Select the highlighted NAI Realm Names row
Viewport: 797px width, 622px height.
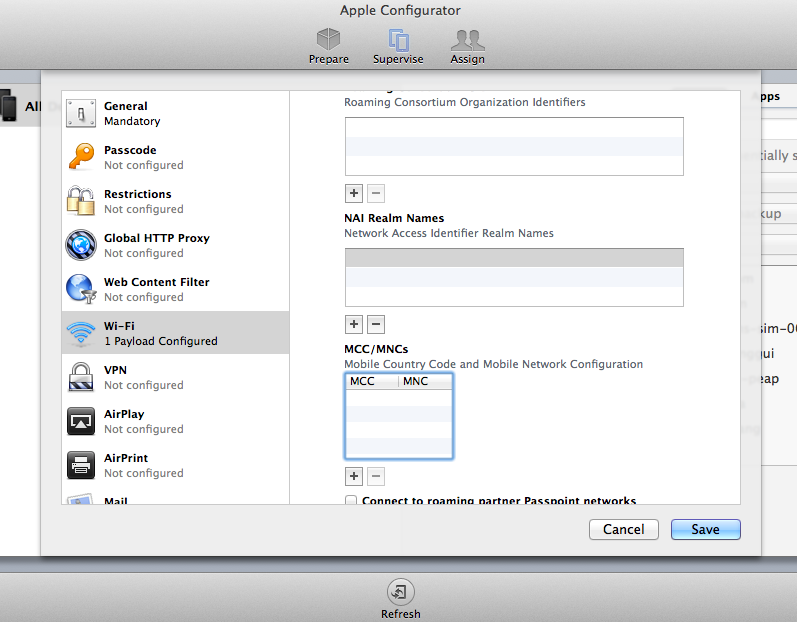(x=514, y=258)
